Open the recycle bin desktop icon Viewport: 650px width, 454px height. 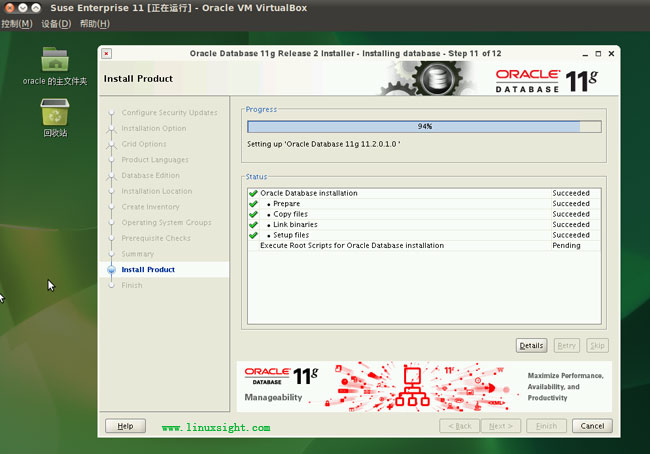[x=55, y=117]
